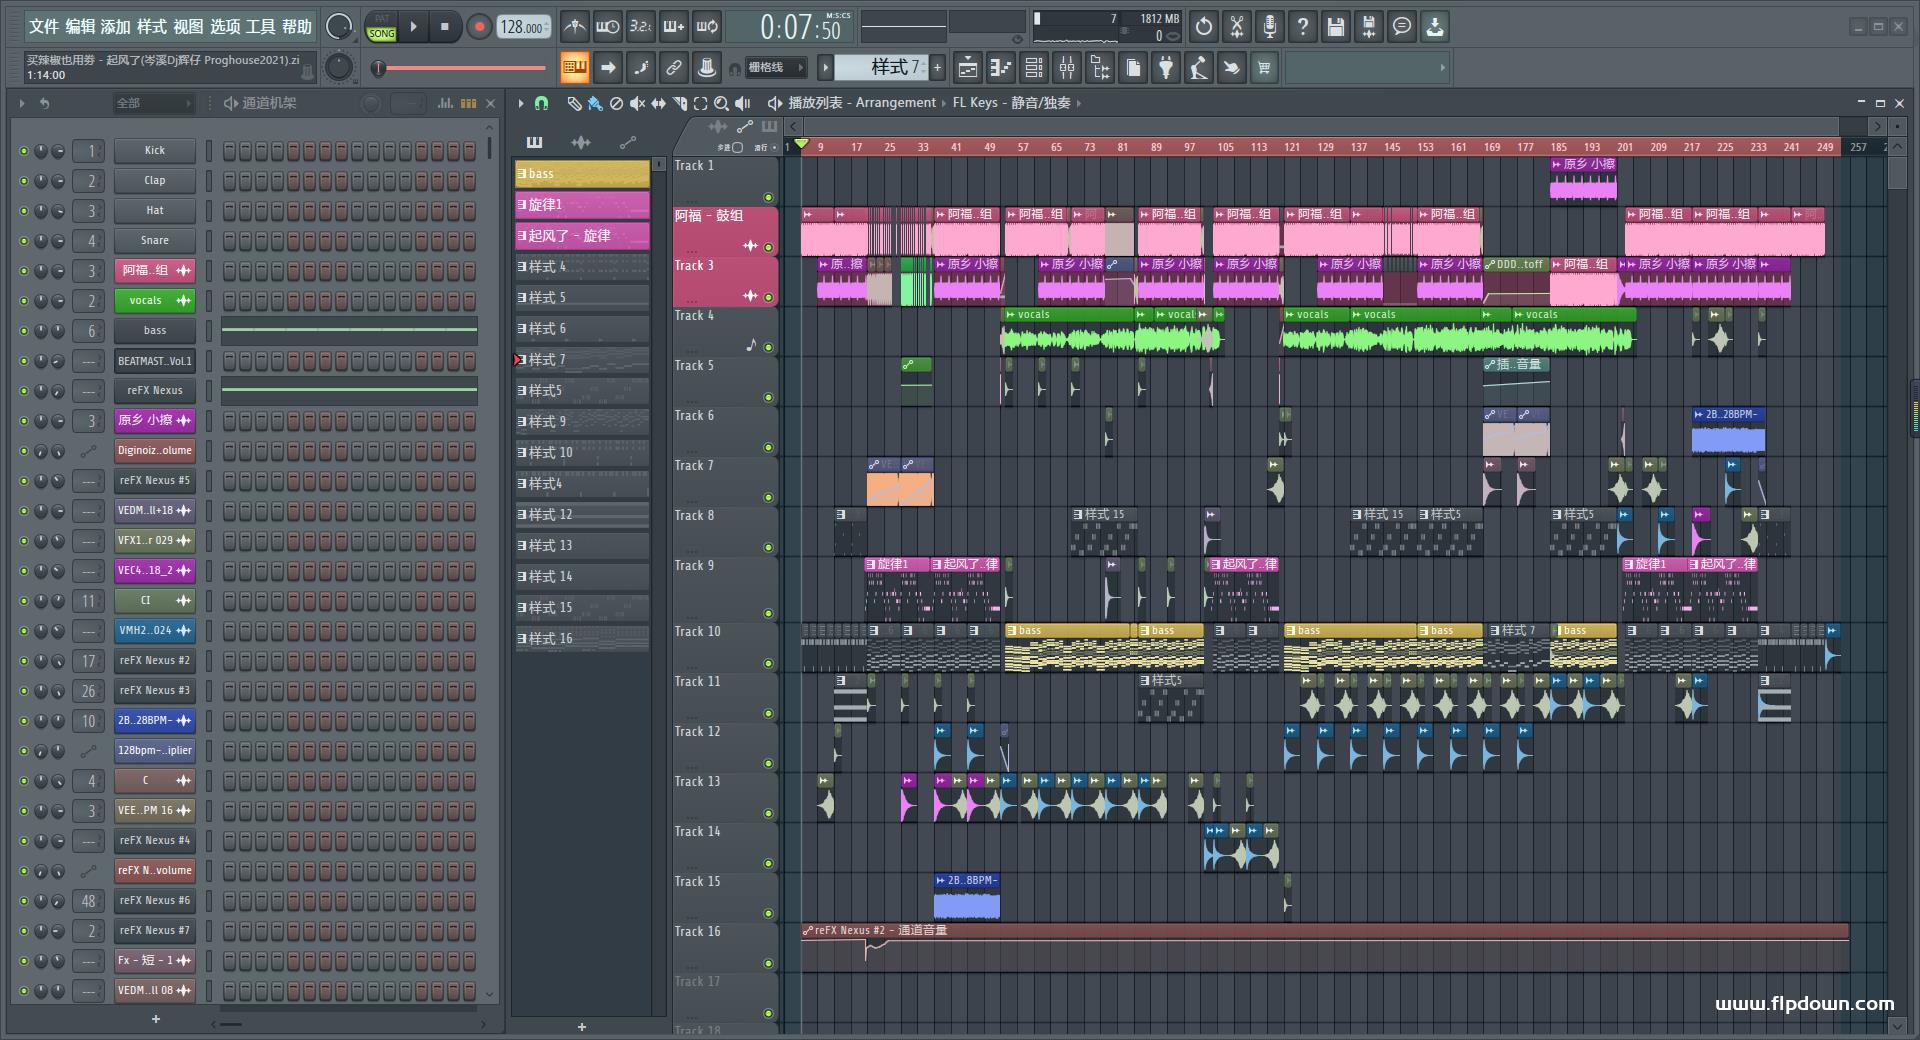Mute the Kick channel green LED
1920x1040 pixels.
tap(24, 151)
